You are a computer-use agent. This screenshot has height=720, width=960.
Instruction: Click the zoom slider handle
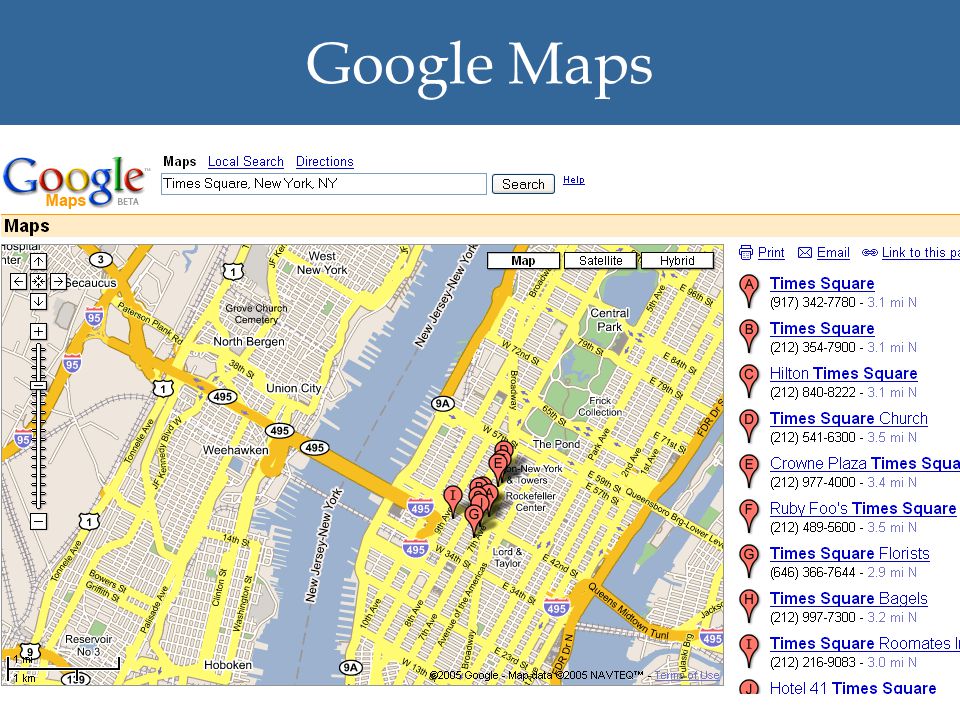tap(39, 385)
